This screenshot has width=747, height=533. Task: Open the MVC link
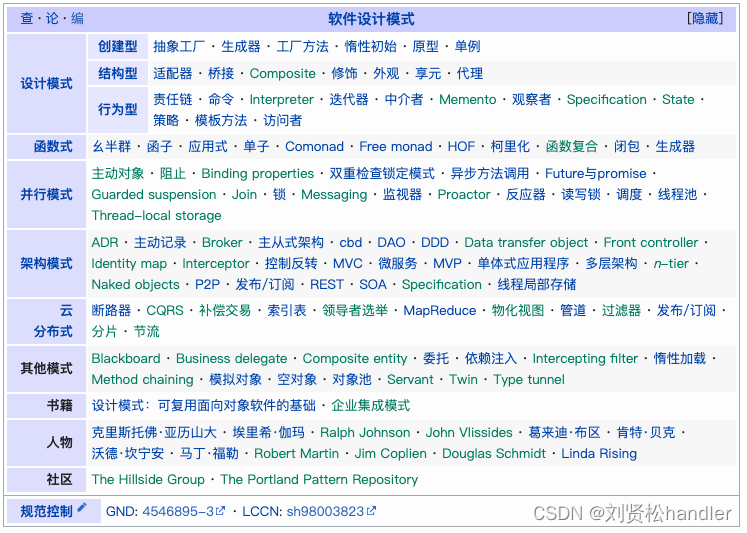pyautogui.click(x=348, y=263)
